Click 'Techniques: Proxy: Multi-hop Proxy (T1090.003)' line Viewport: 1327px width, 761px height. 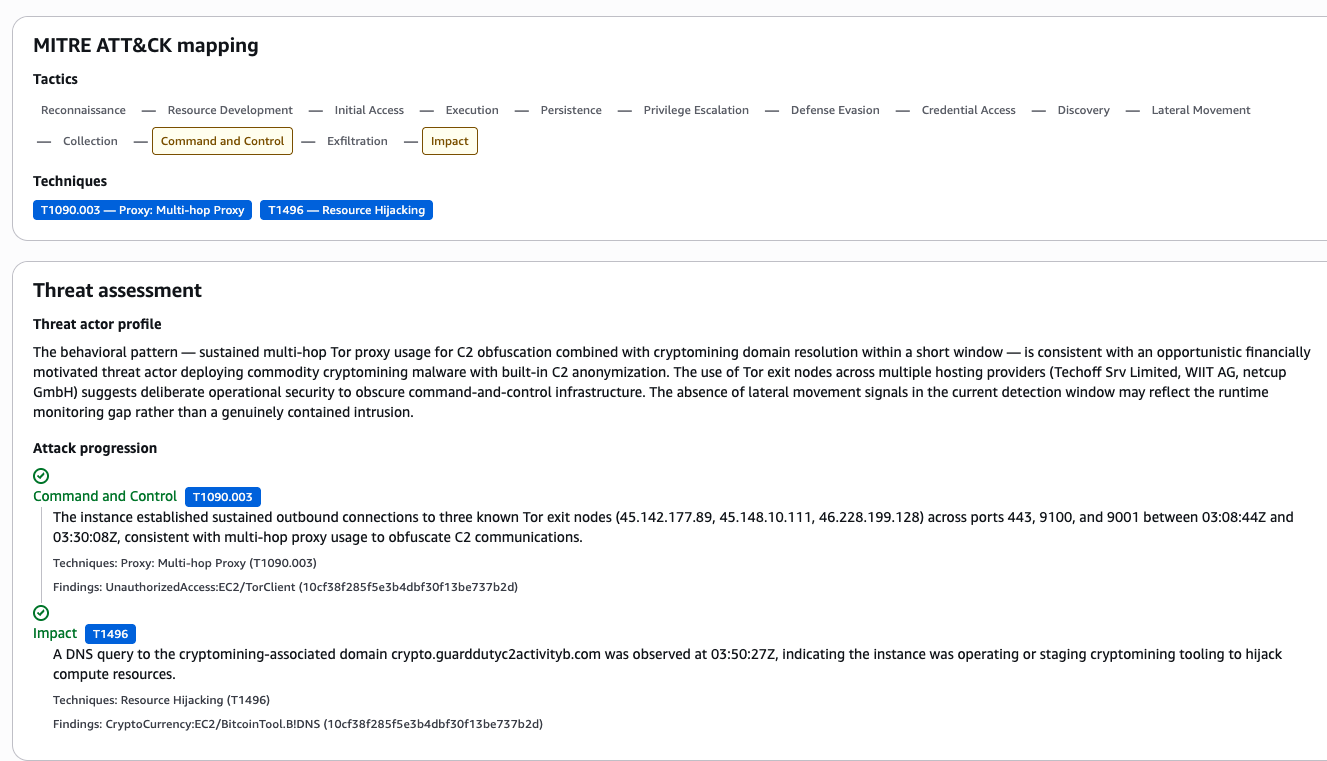(x=185, y=563)
